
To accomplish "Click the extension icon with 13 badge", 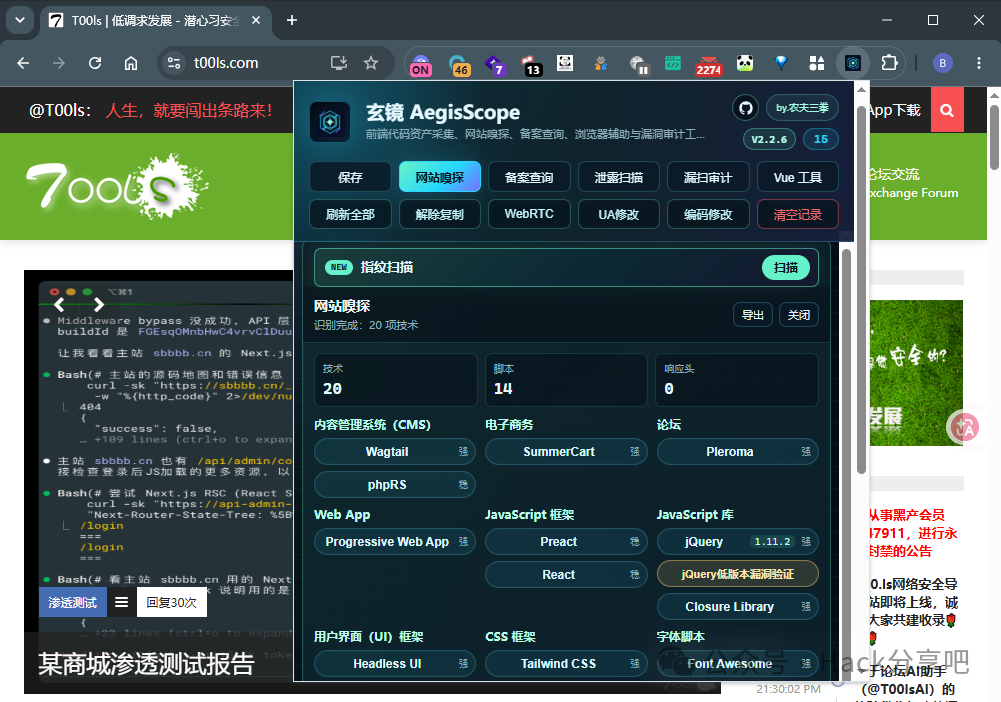I will (x=531, y=64).
